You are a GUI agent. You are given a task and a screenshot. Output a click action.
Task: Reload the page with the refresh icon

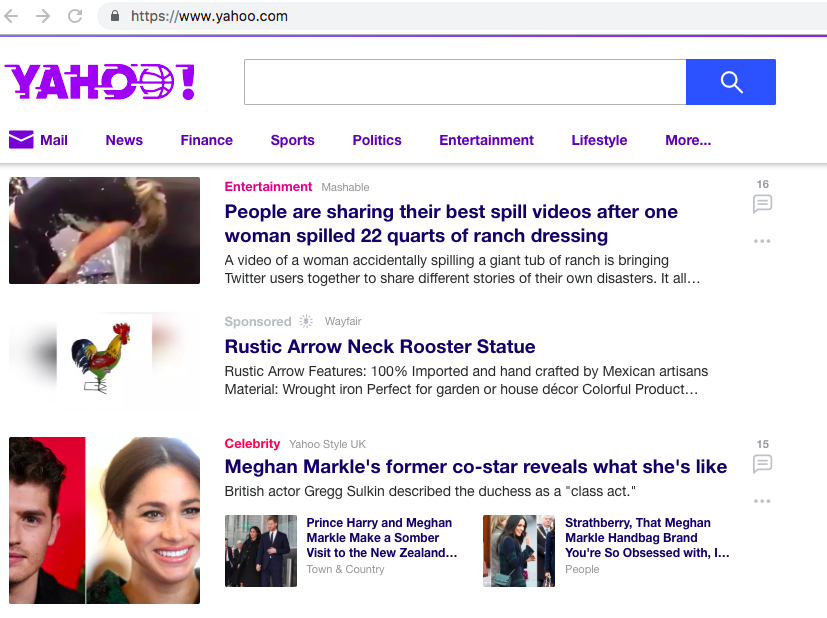pyautogui.click(x=75, y=16)
